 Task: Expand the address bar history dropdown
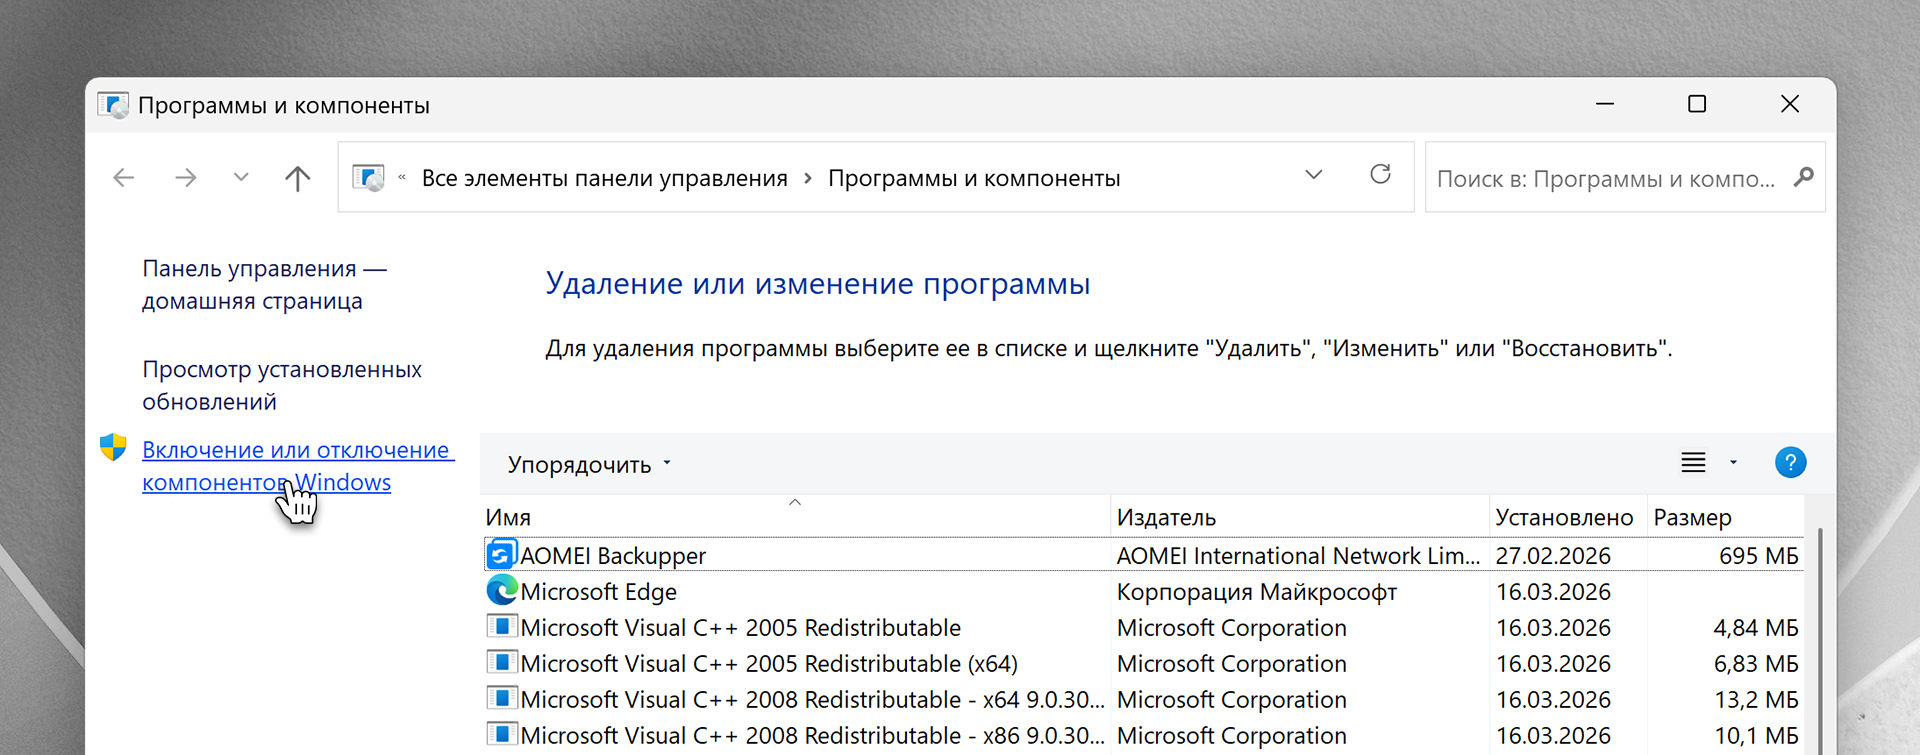coord(1314,175)
